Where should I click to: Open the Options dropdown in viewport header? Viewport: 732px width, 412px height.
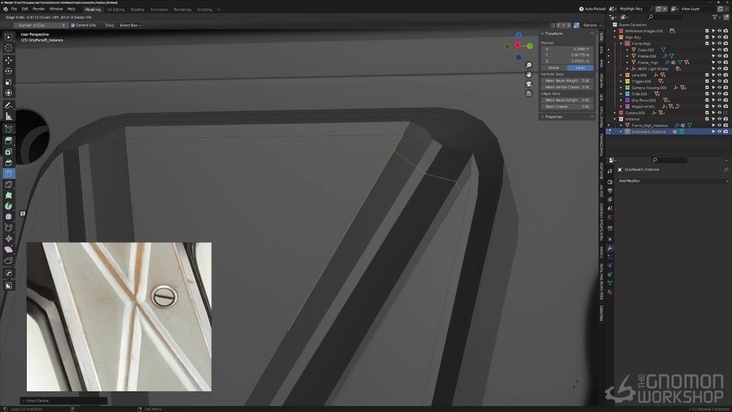tap(591, 25)
